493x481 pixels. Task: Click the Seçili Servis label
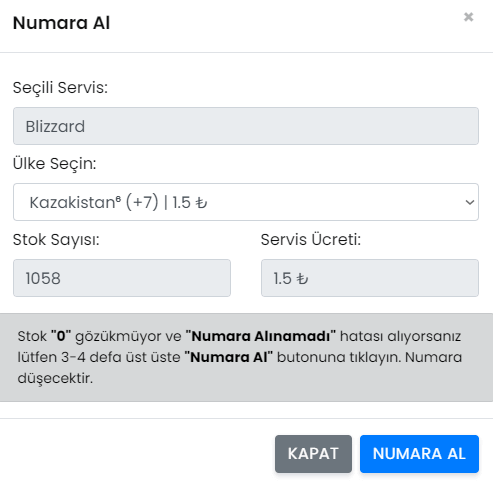pyautogui.click(x=60, y=88)
